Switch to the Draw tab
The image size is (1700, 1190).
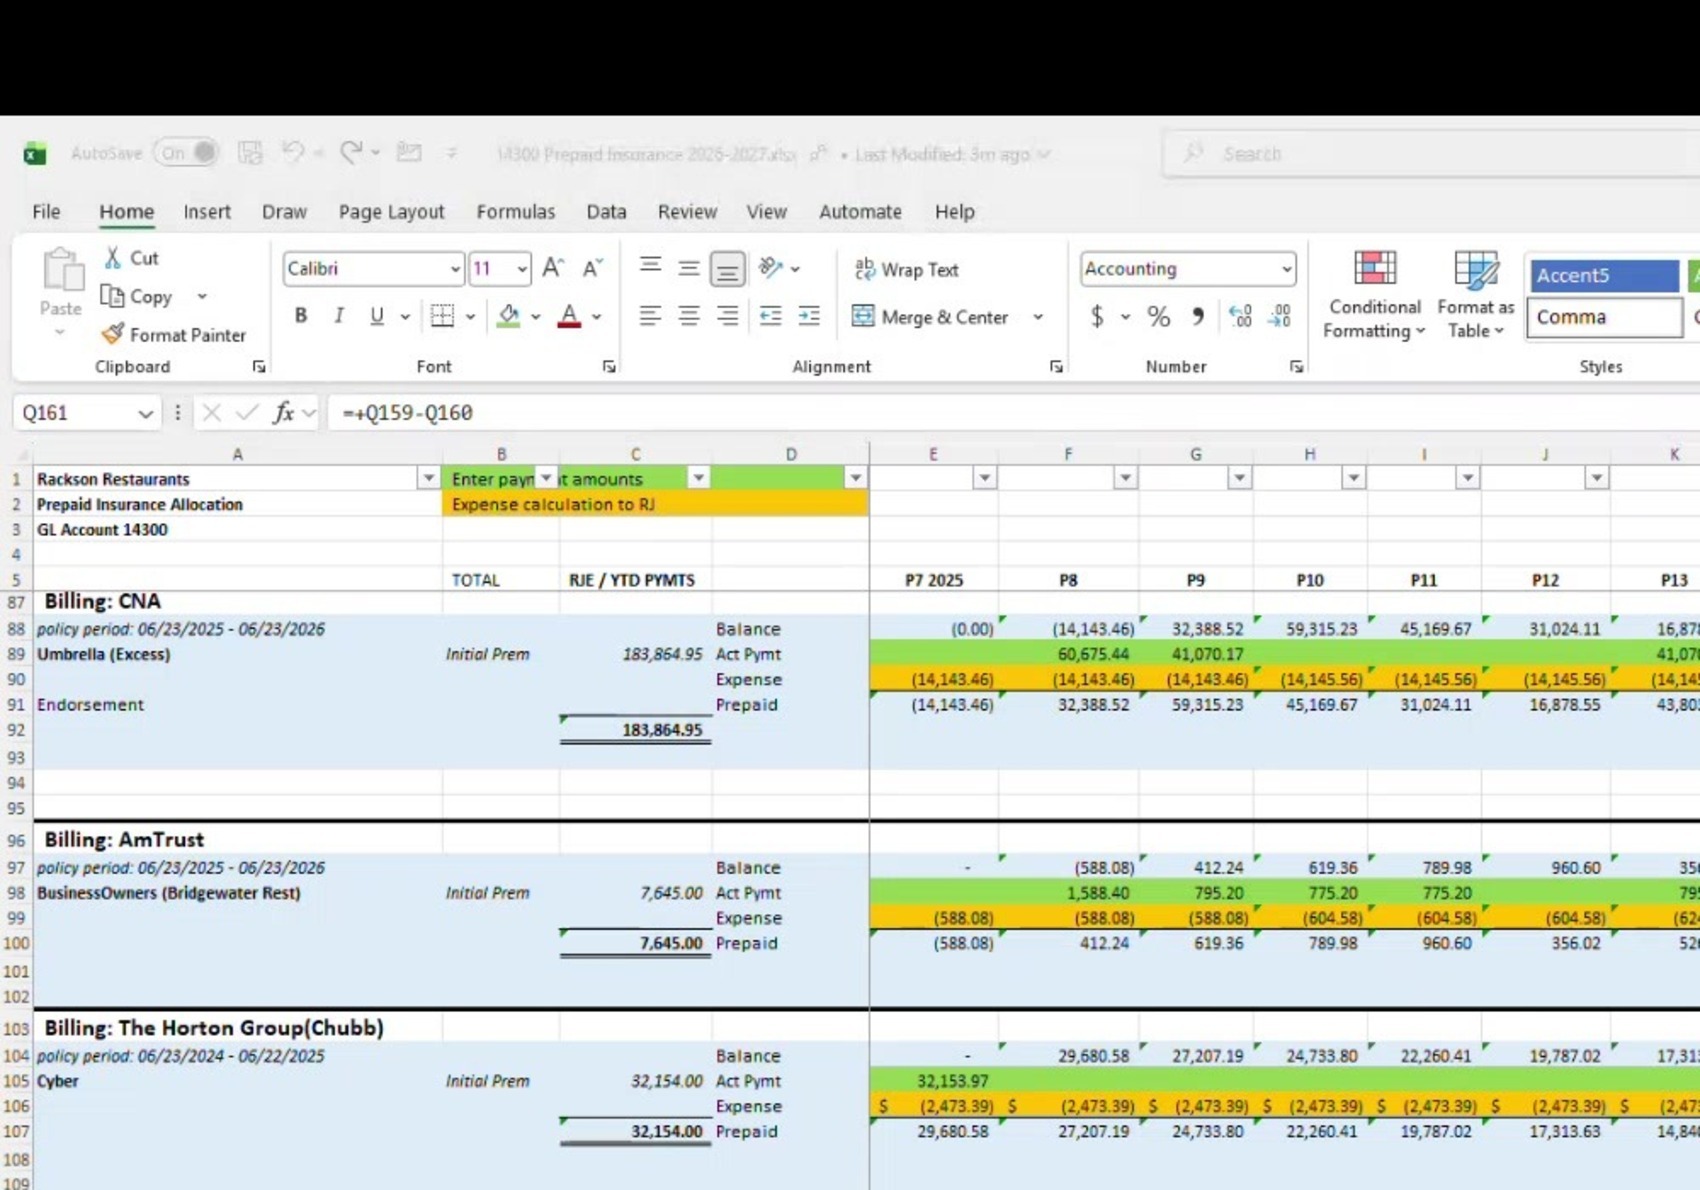tap(284, 212)
